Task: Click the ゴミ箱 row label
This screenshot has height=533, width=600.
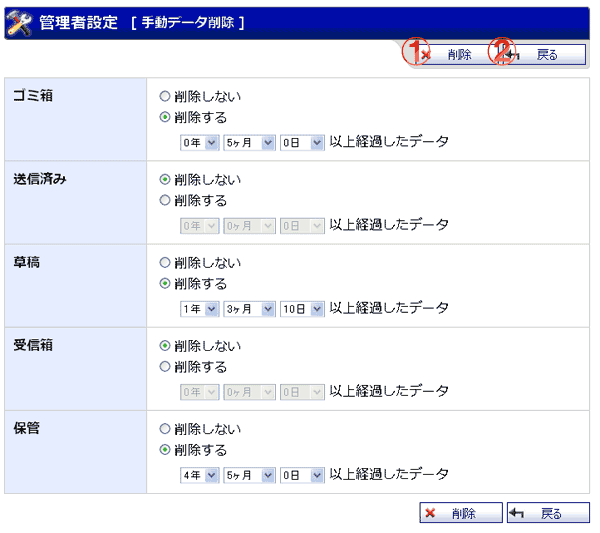Action: pos(33,95)
